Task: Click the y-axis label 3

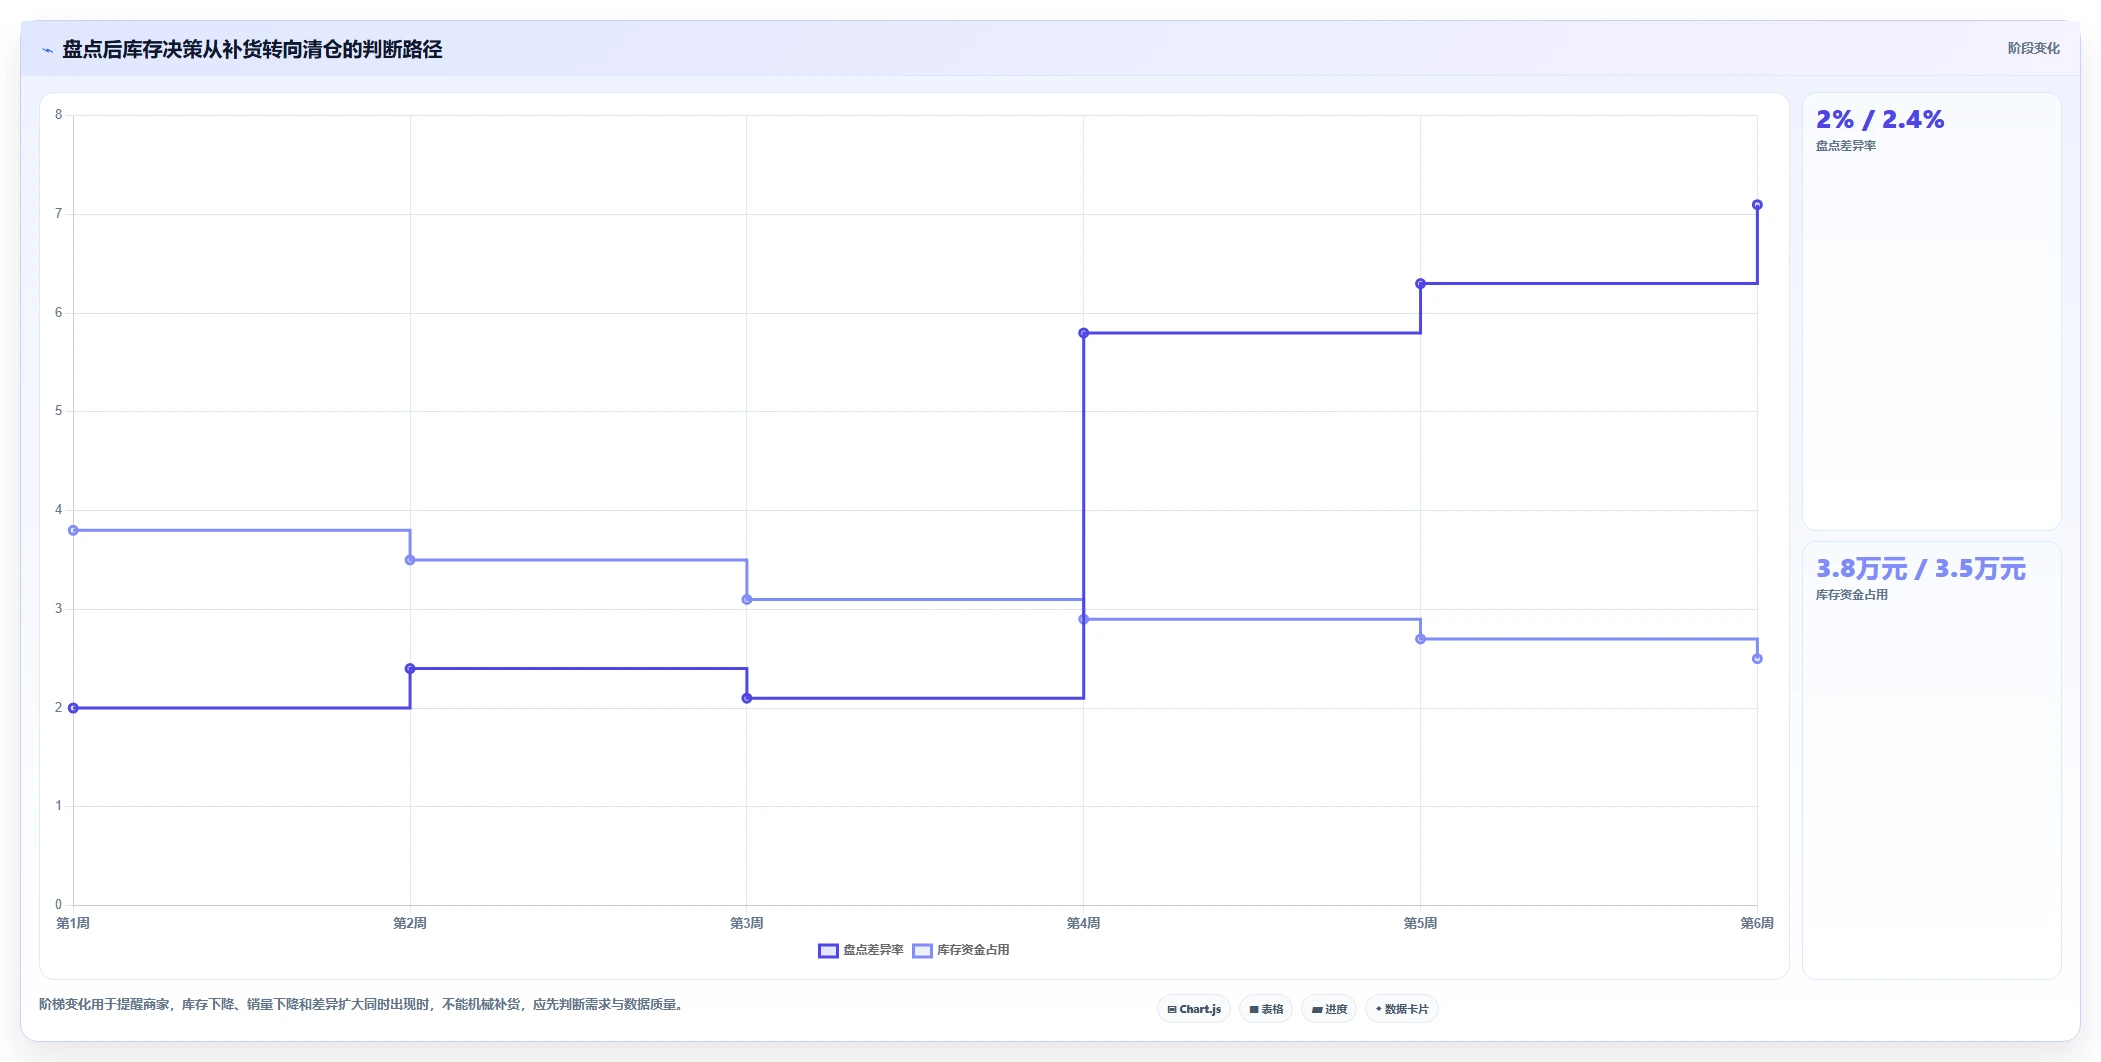Action: [x=58, y=609]
